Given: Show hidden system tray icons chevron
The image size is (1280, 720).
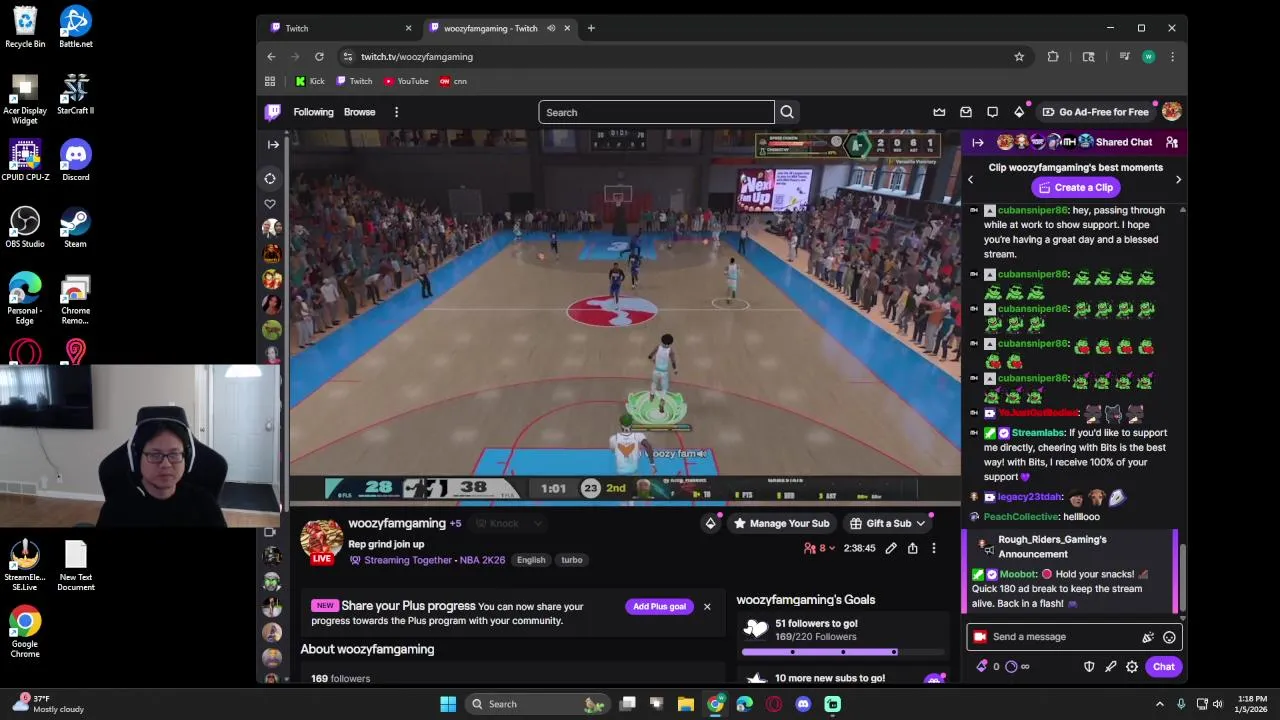Looking at the screenshot, I should (x=1160, y=704).
